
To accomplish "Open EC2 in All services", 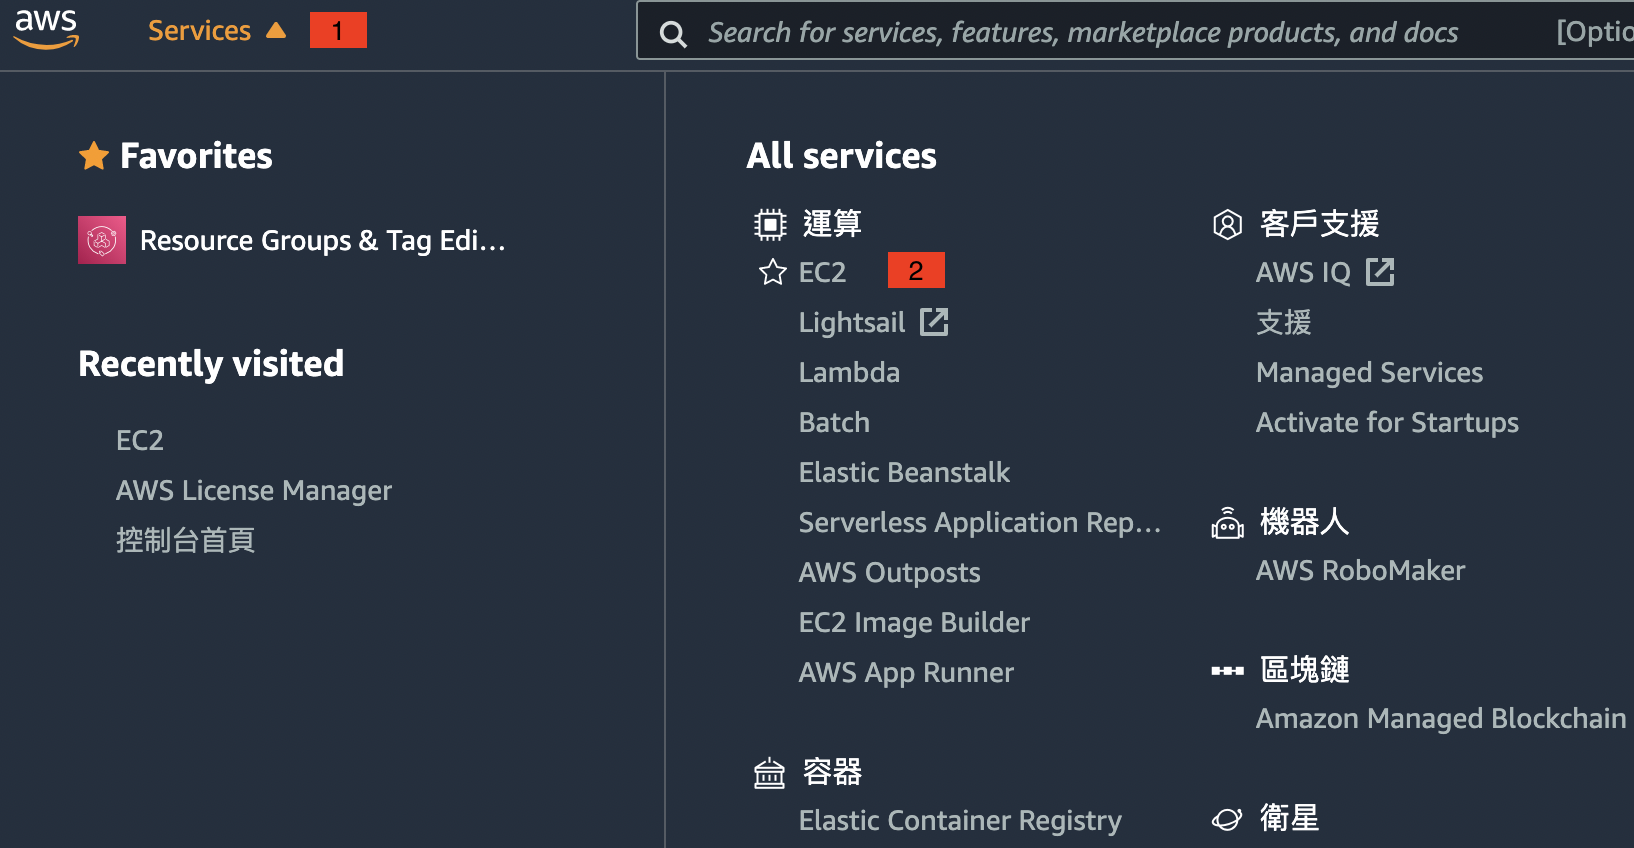I will pos(822,272).
